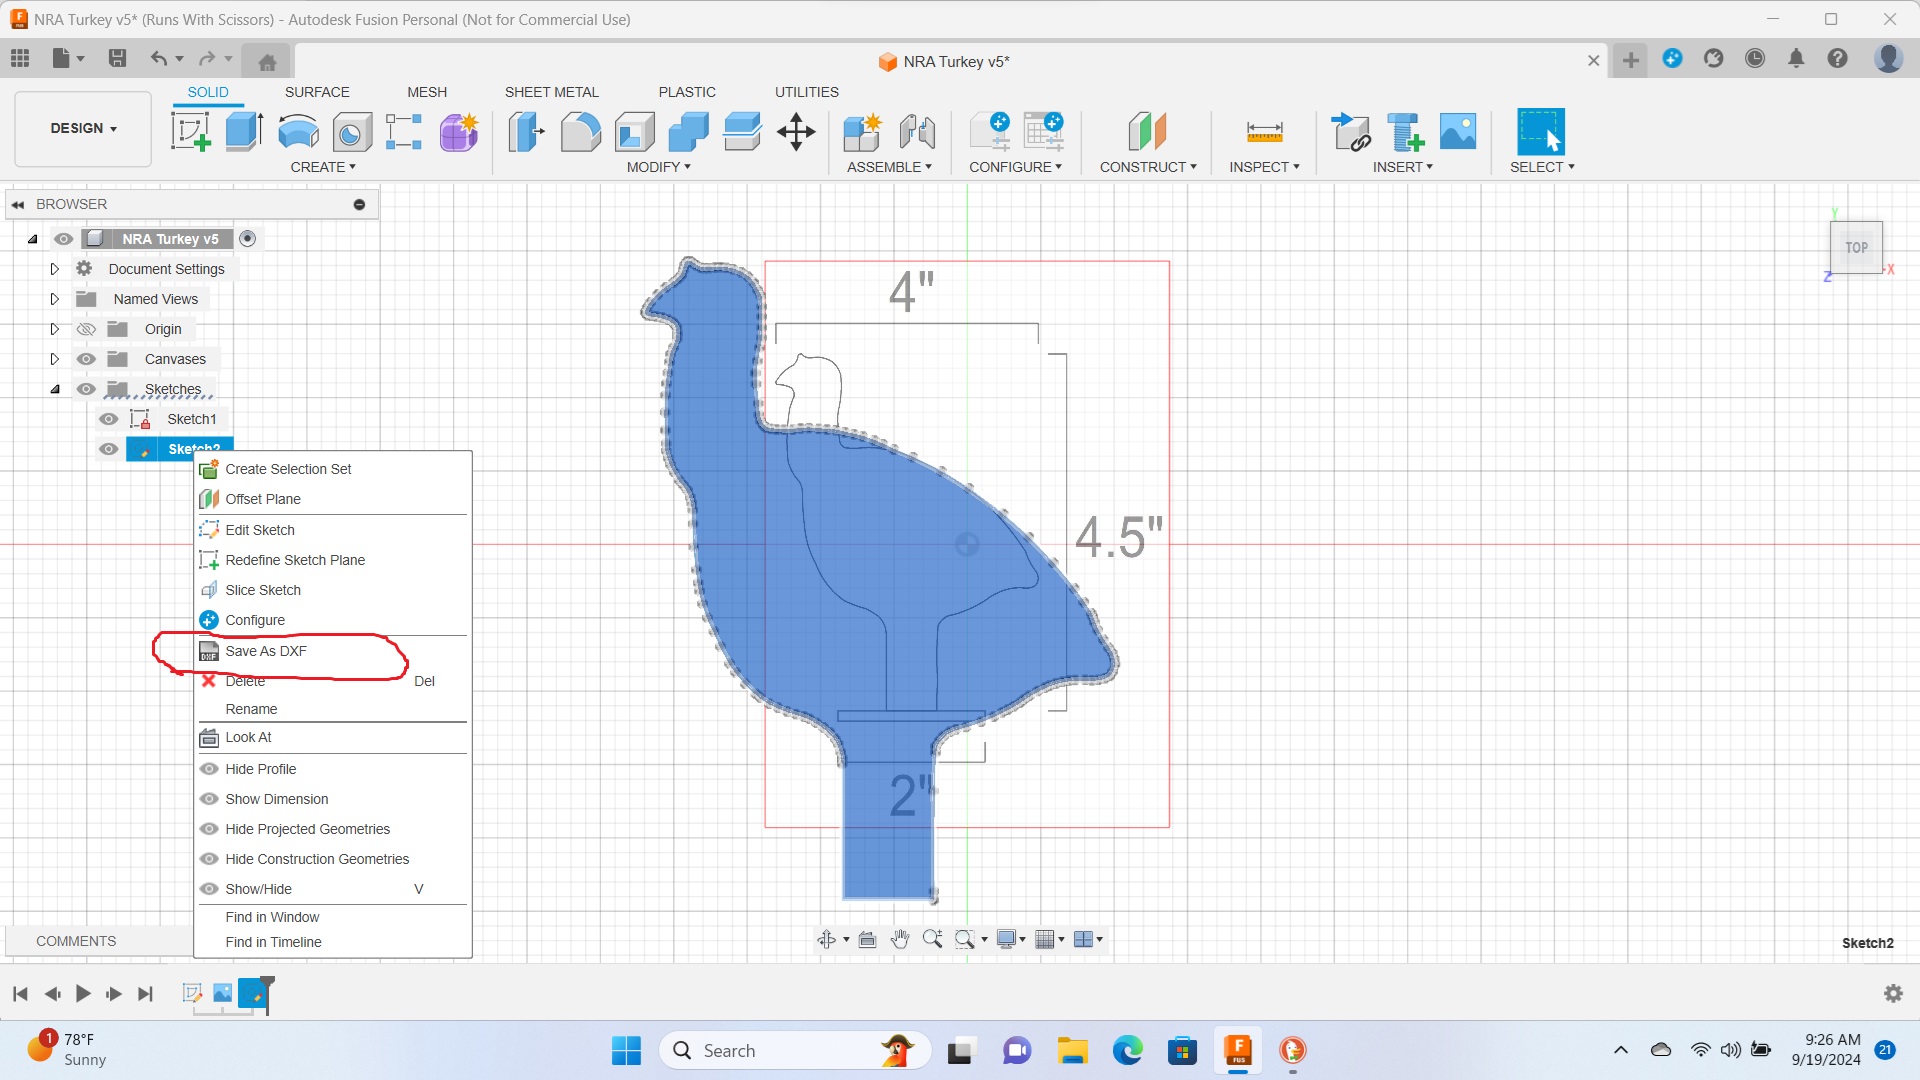This screenshot has height=1080, width=1920.
Task: Activate the Pan hand tool
Action: coord(899,939)
